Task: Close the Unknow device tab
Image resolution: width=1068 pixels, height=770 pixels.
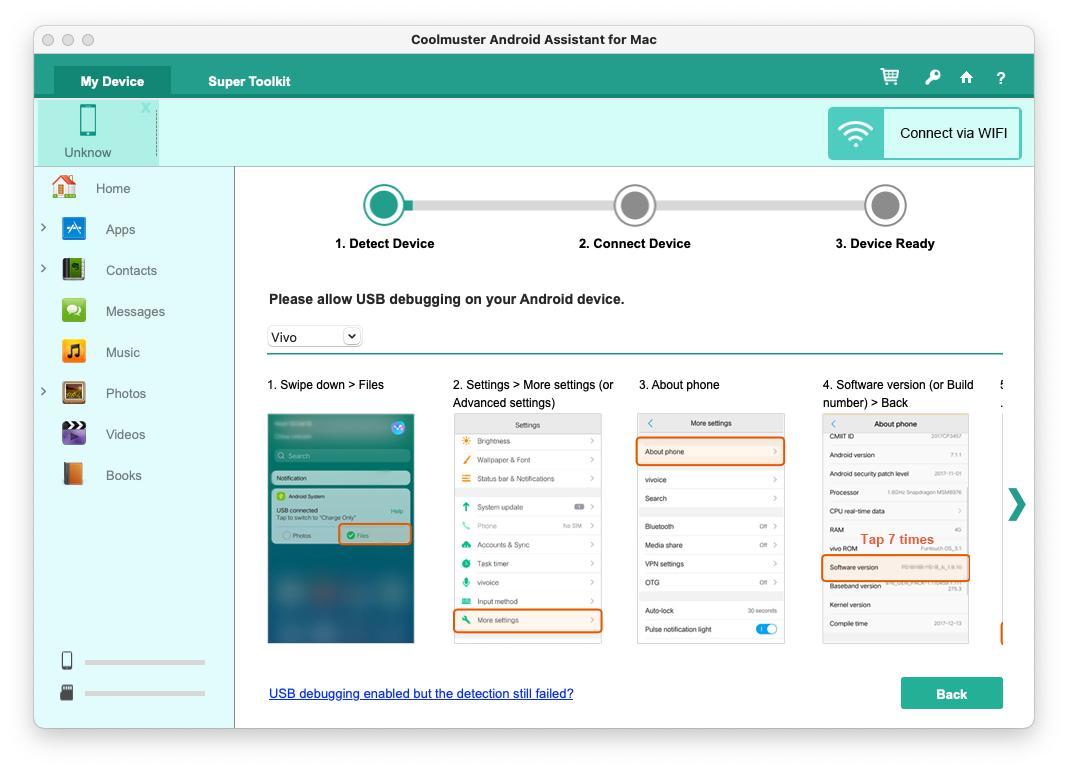Action: (x=146, y=108)
